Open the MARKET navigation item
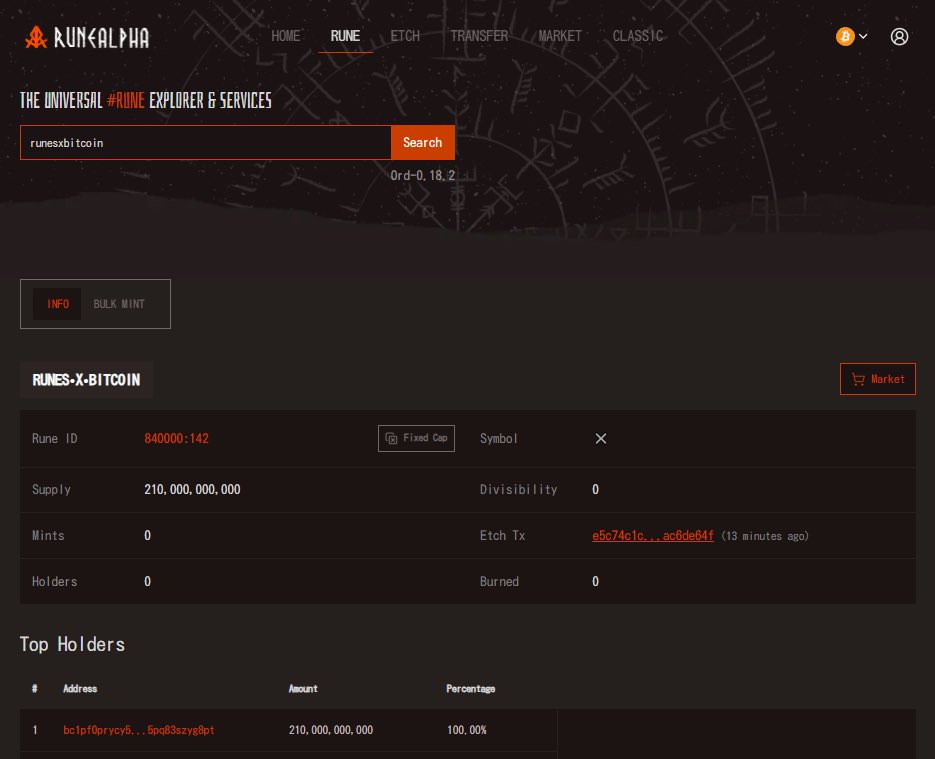The image size is (935, 759). coord(560,36)
